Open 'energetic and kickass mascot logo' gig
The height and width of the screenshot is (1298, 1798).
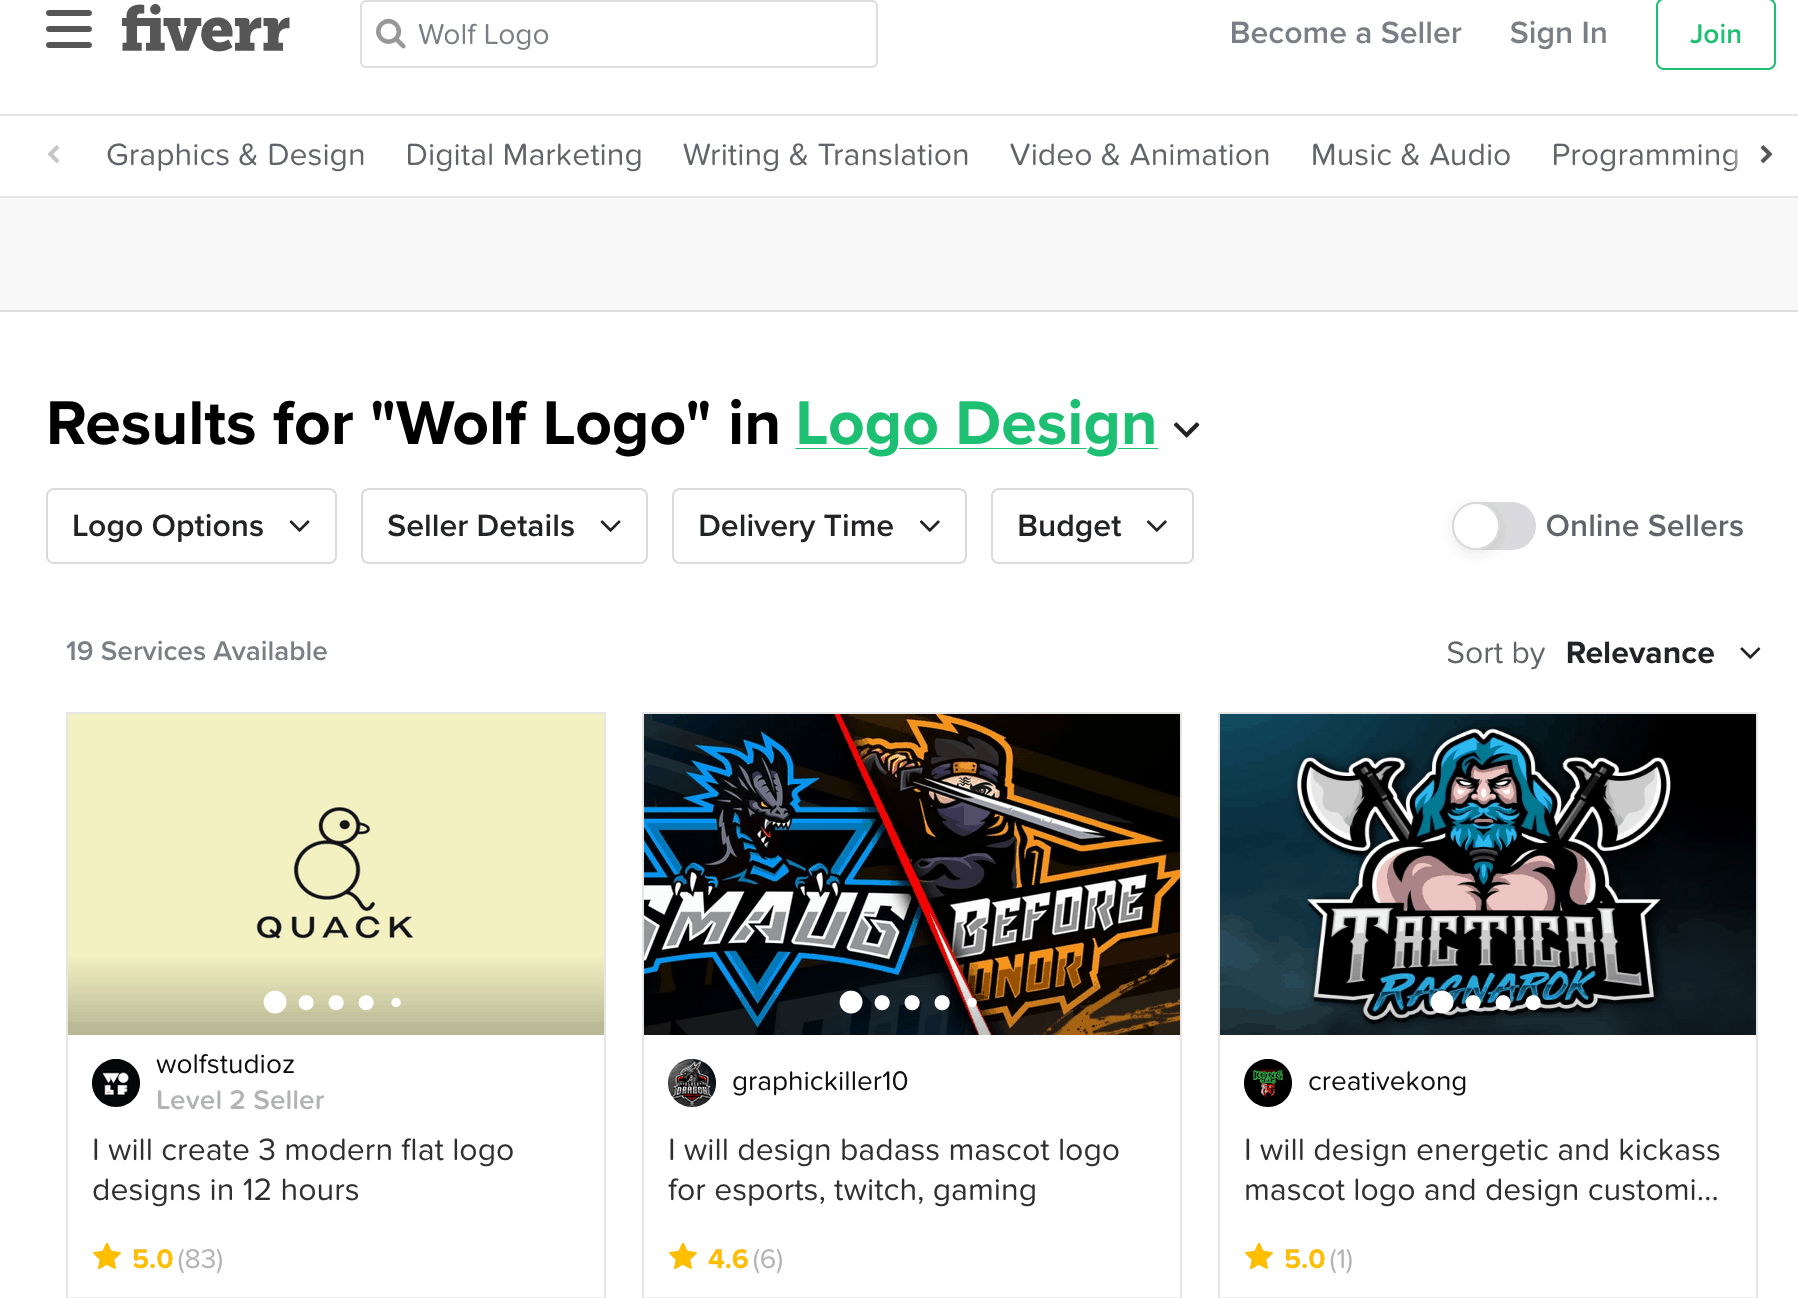tap(1482, 1170)
